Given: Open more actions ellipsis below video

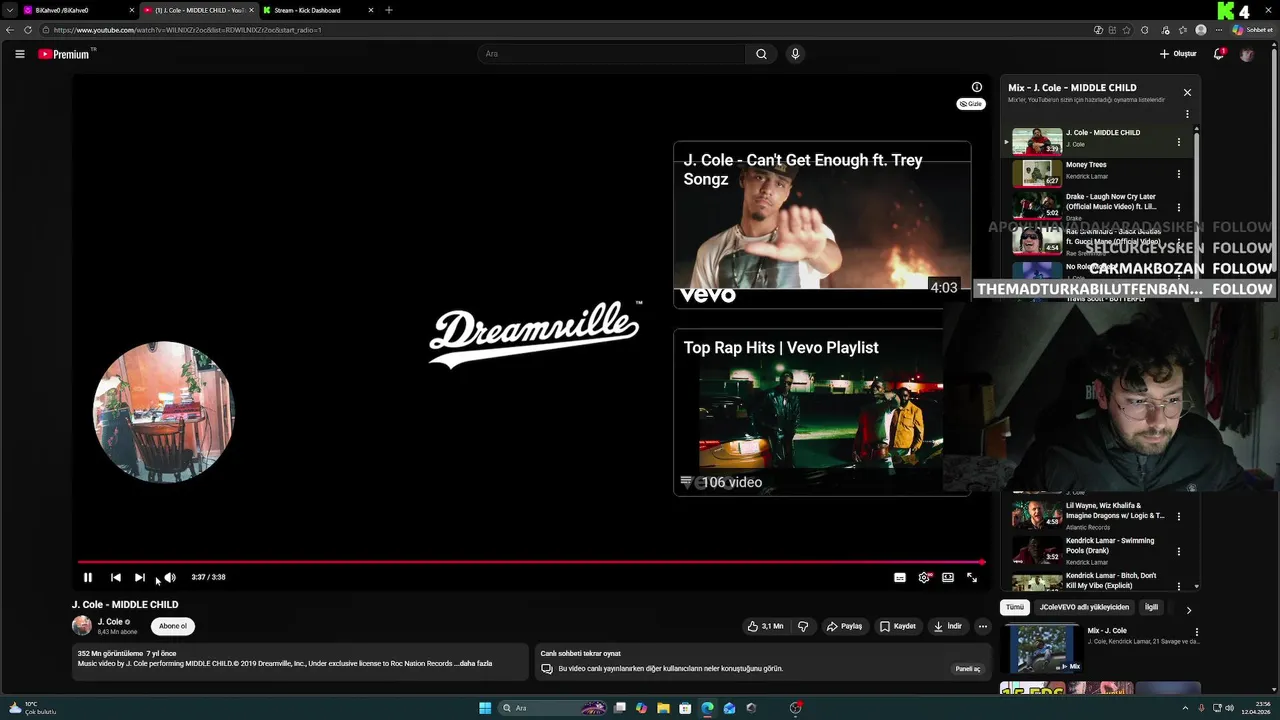Looking at the screenshot, I should [983, 626].
